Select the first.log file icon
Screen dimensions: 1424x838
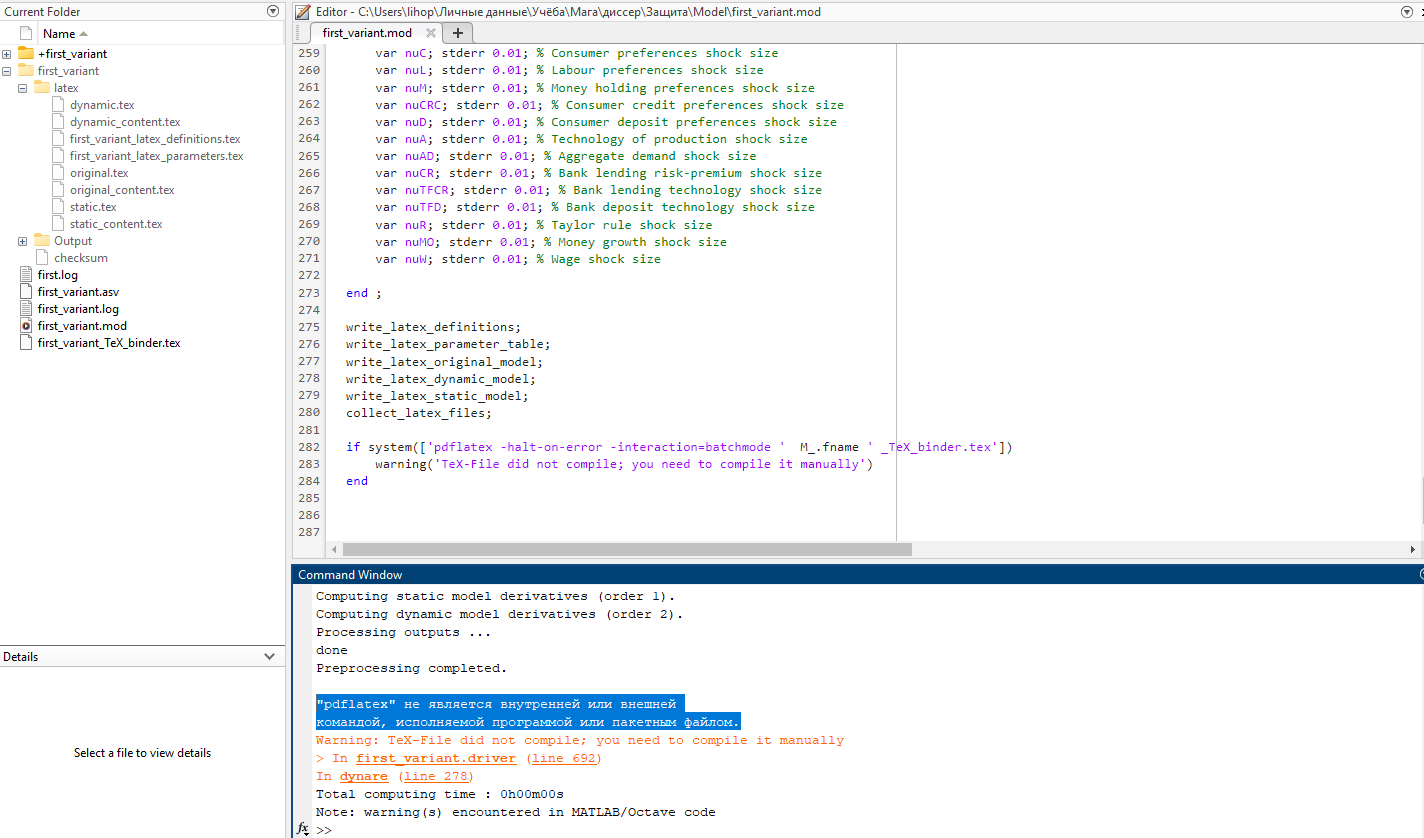26,275
